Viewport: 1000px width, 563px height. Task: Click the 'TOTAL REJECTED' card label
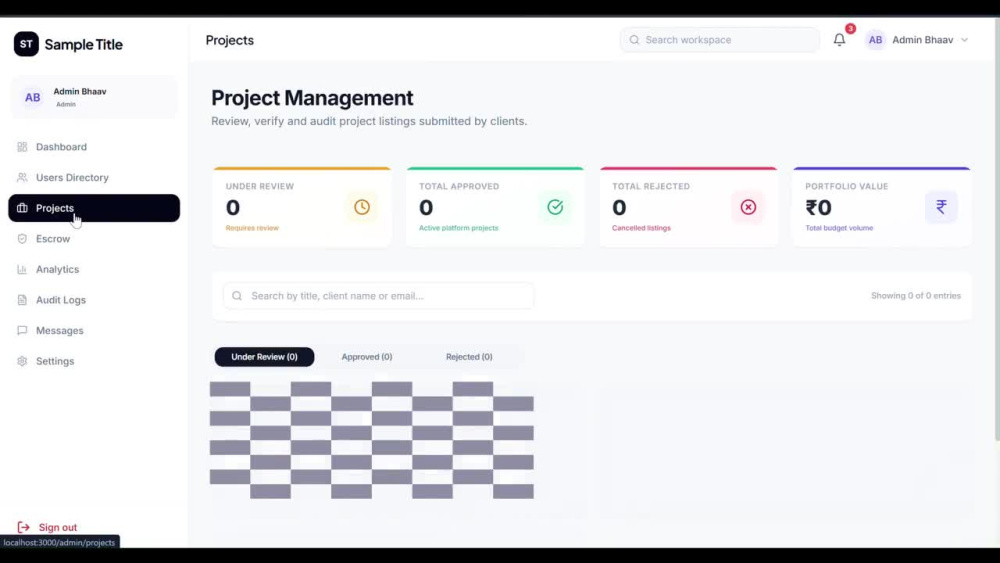click(x=651, y=186)
